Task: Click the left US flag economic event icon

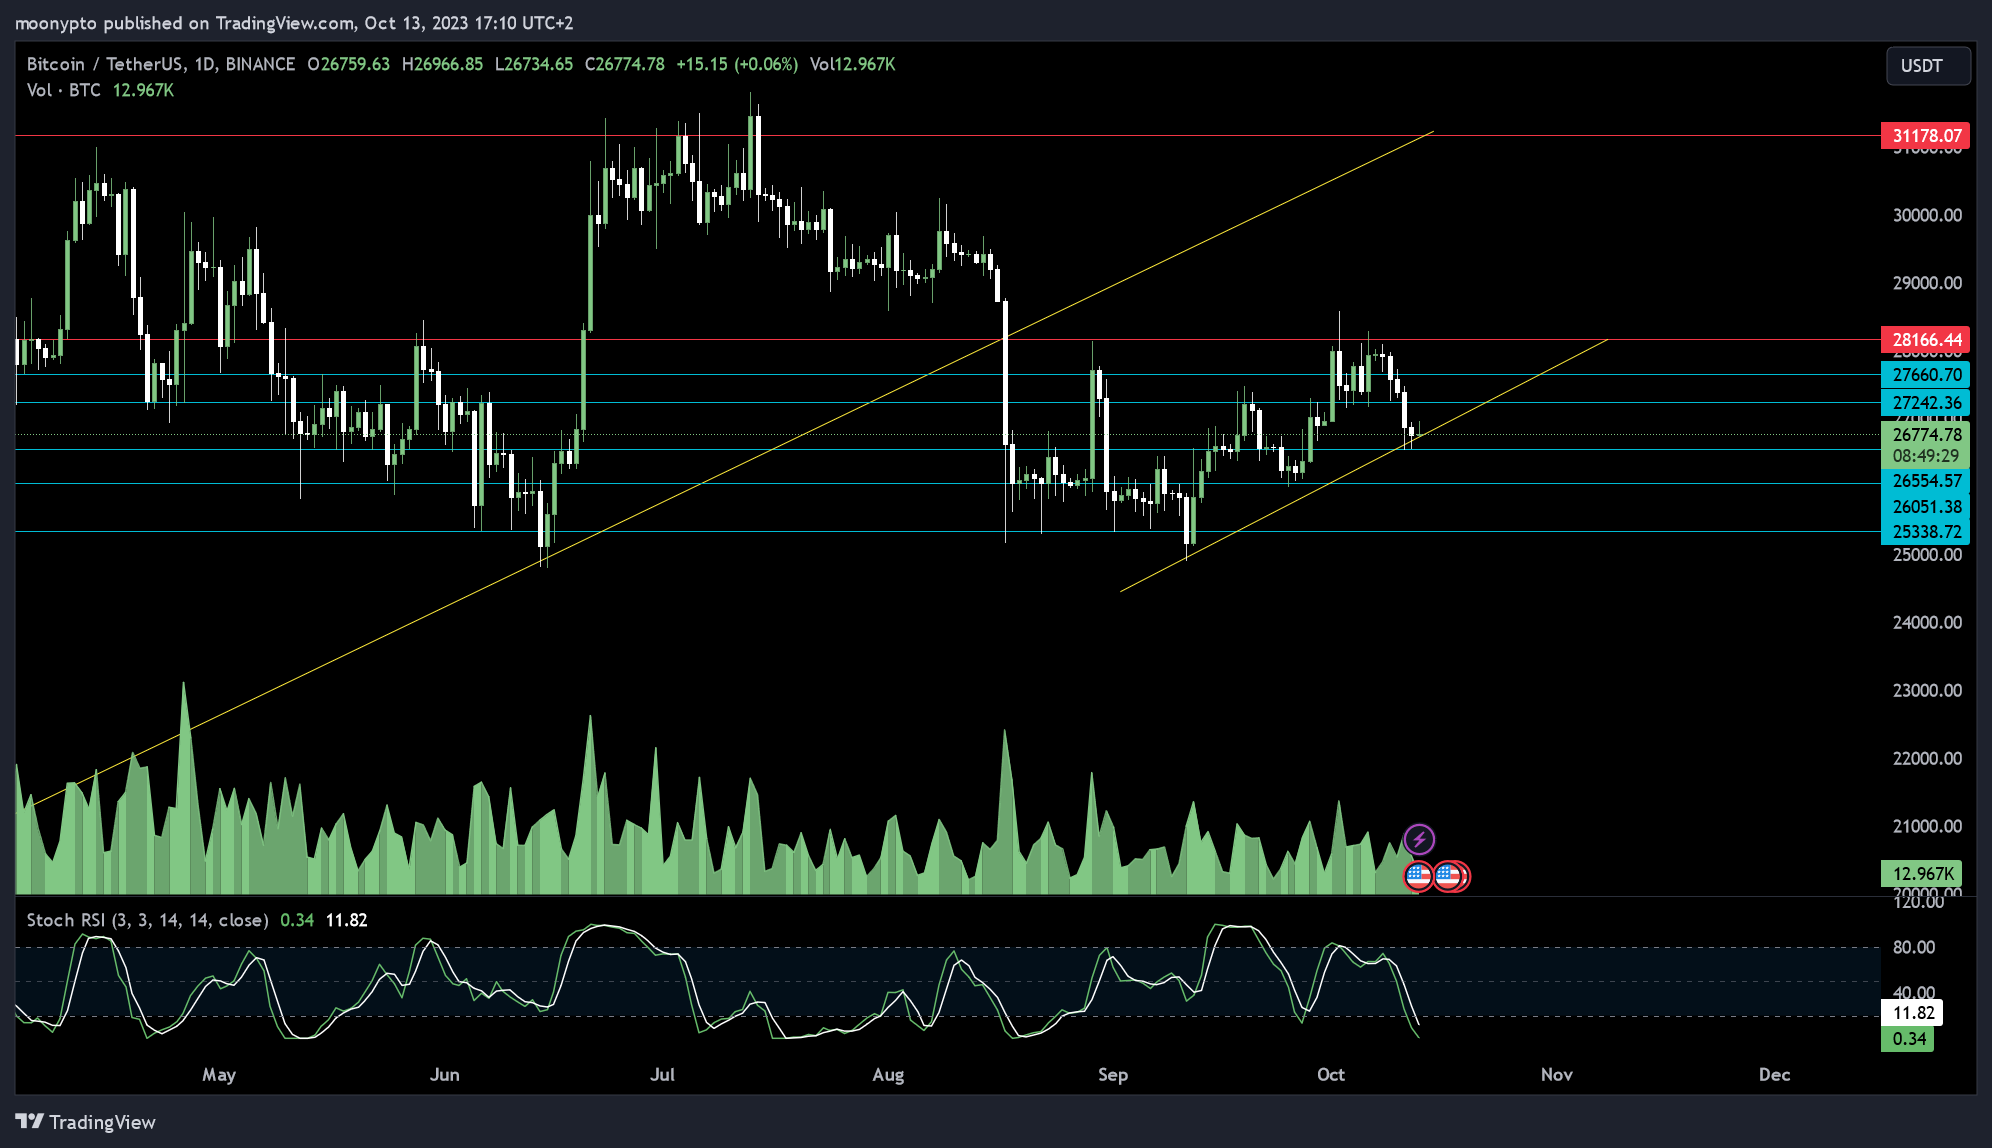Action: tap(1418, 876)
